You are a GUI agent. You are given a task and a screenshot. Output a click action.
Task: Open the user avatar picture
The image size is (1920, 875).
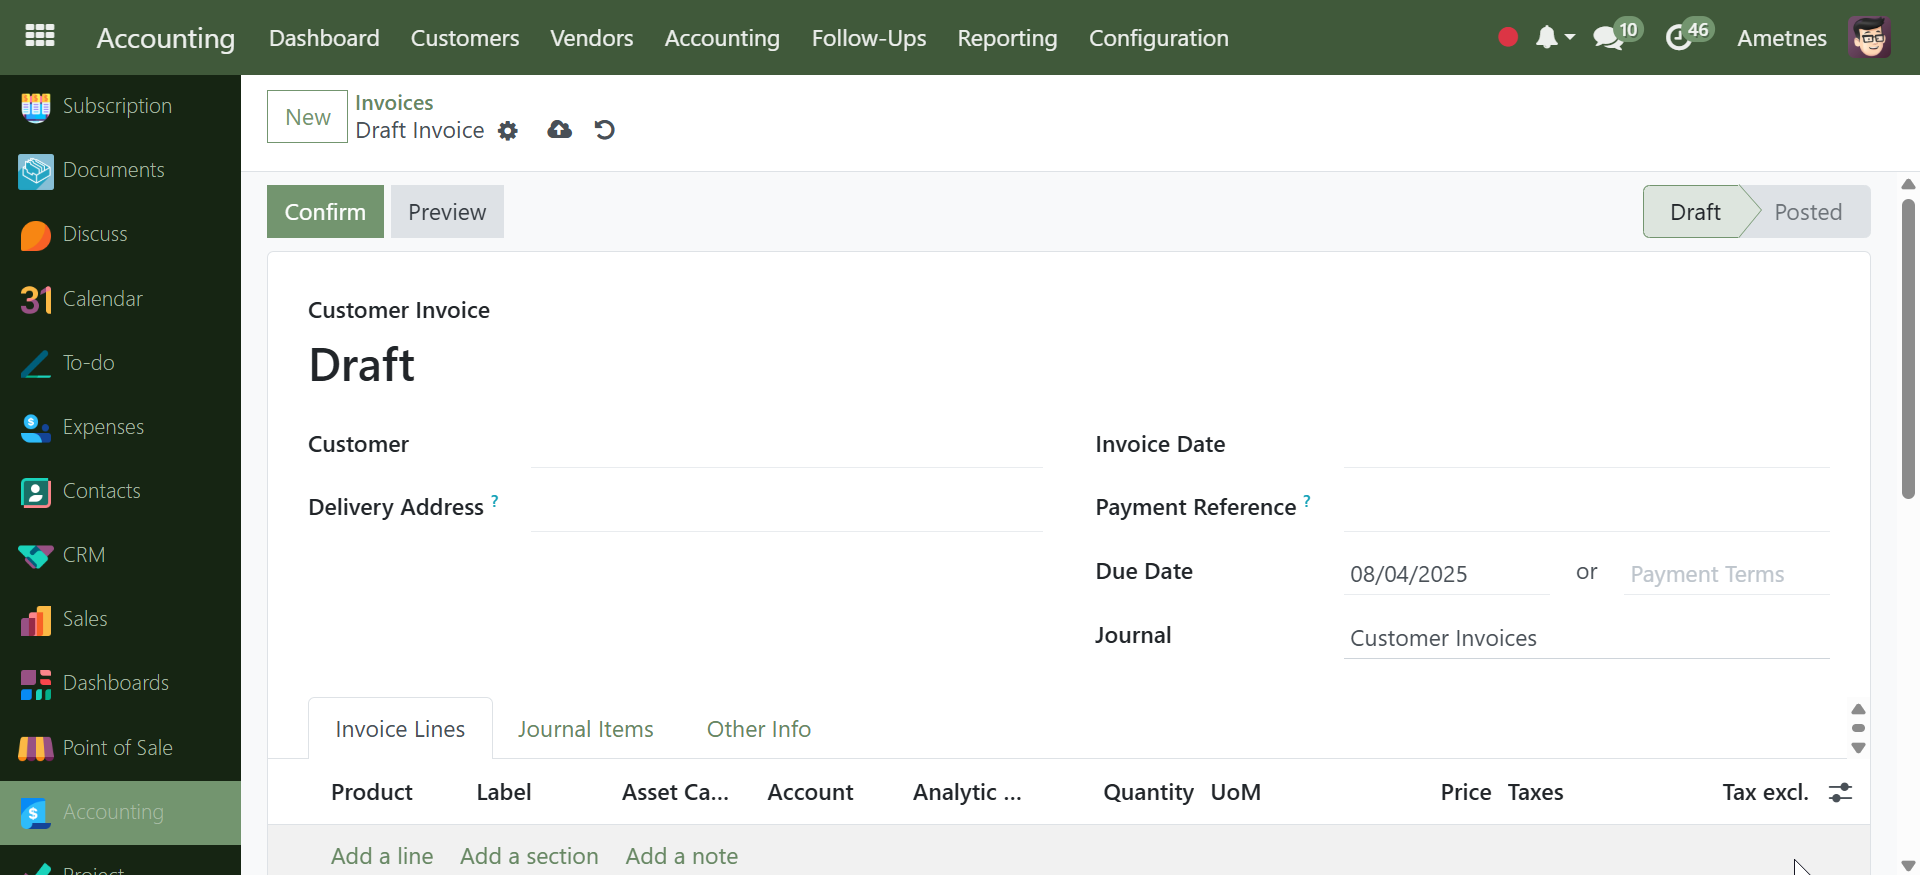1868,38
